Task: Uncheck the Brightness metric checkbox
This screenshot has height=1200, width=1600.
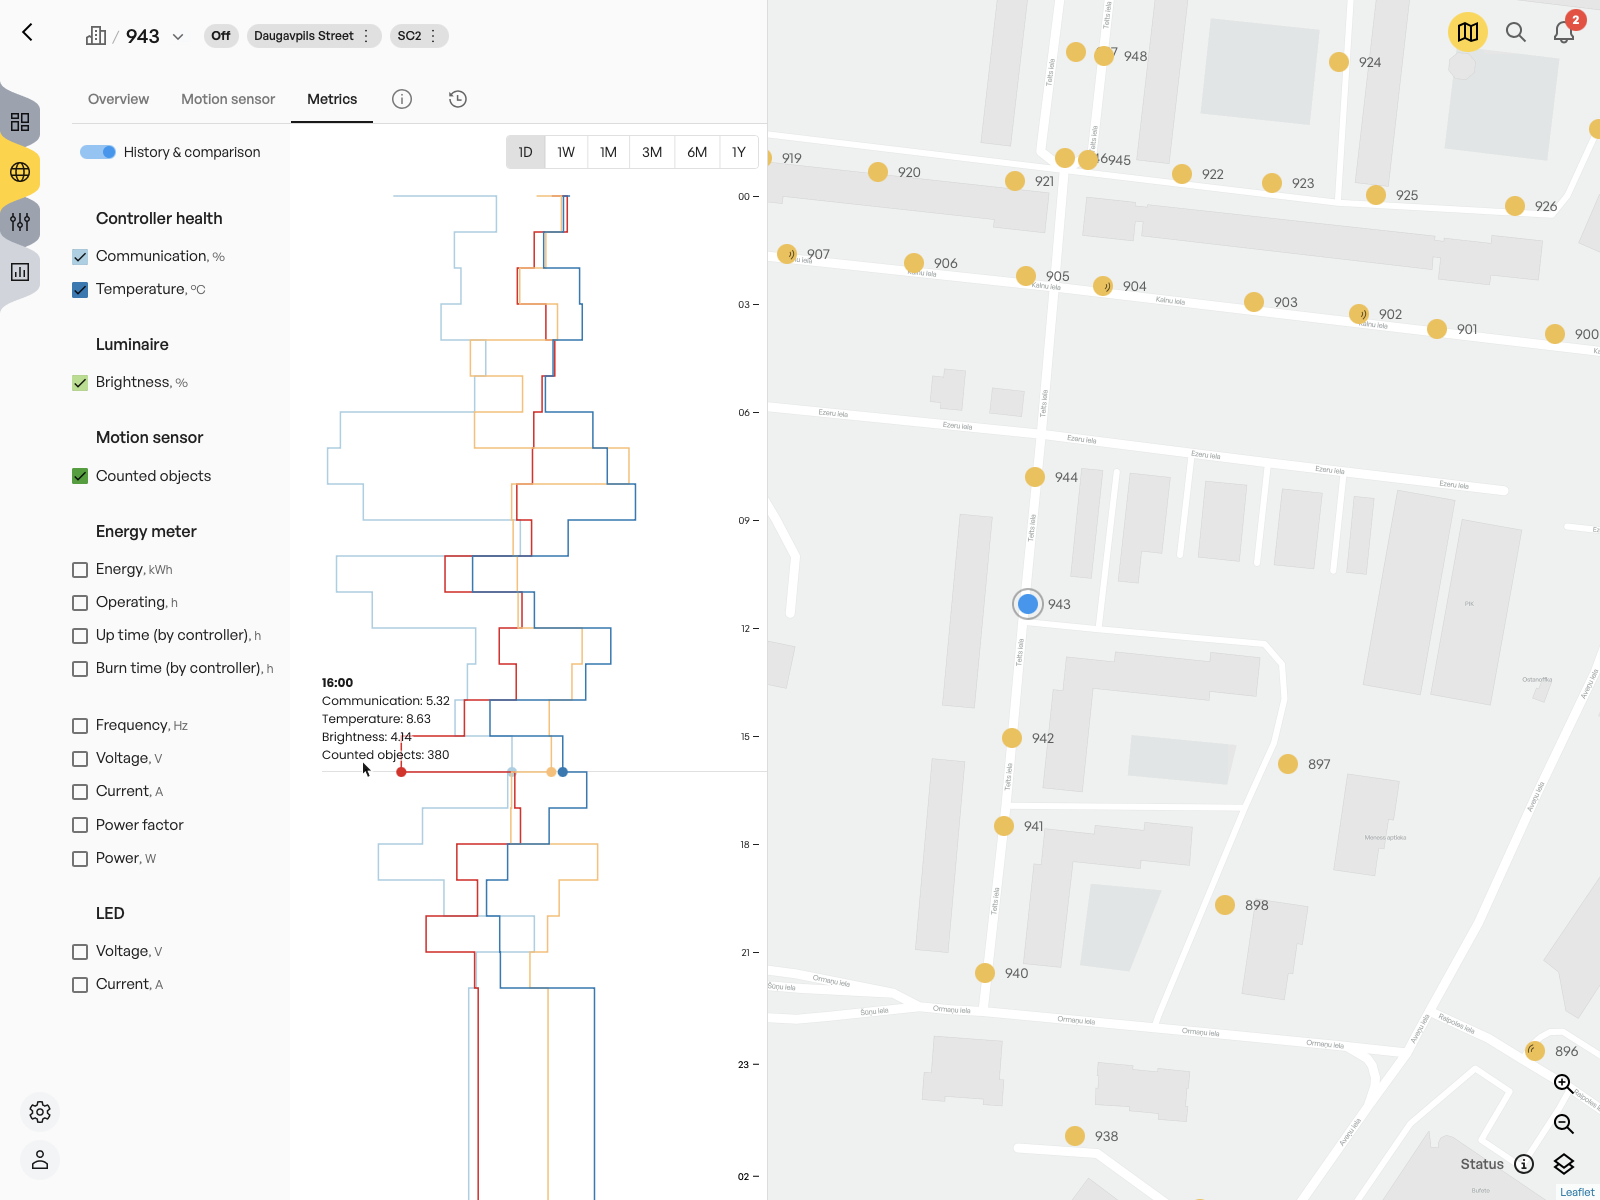Action: (x=79, y=382)
